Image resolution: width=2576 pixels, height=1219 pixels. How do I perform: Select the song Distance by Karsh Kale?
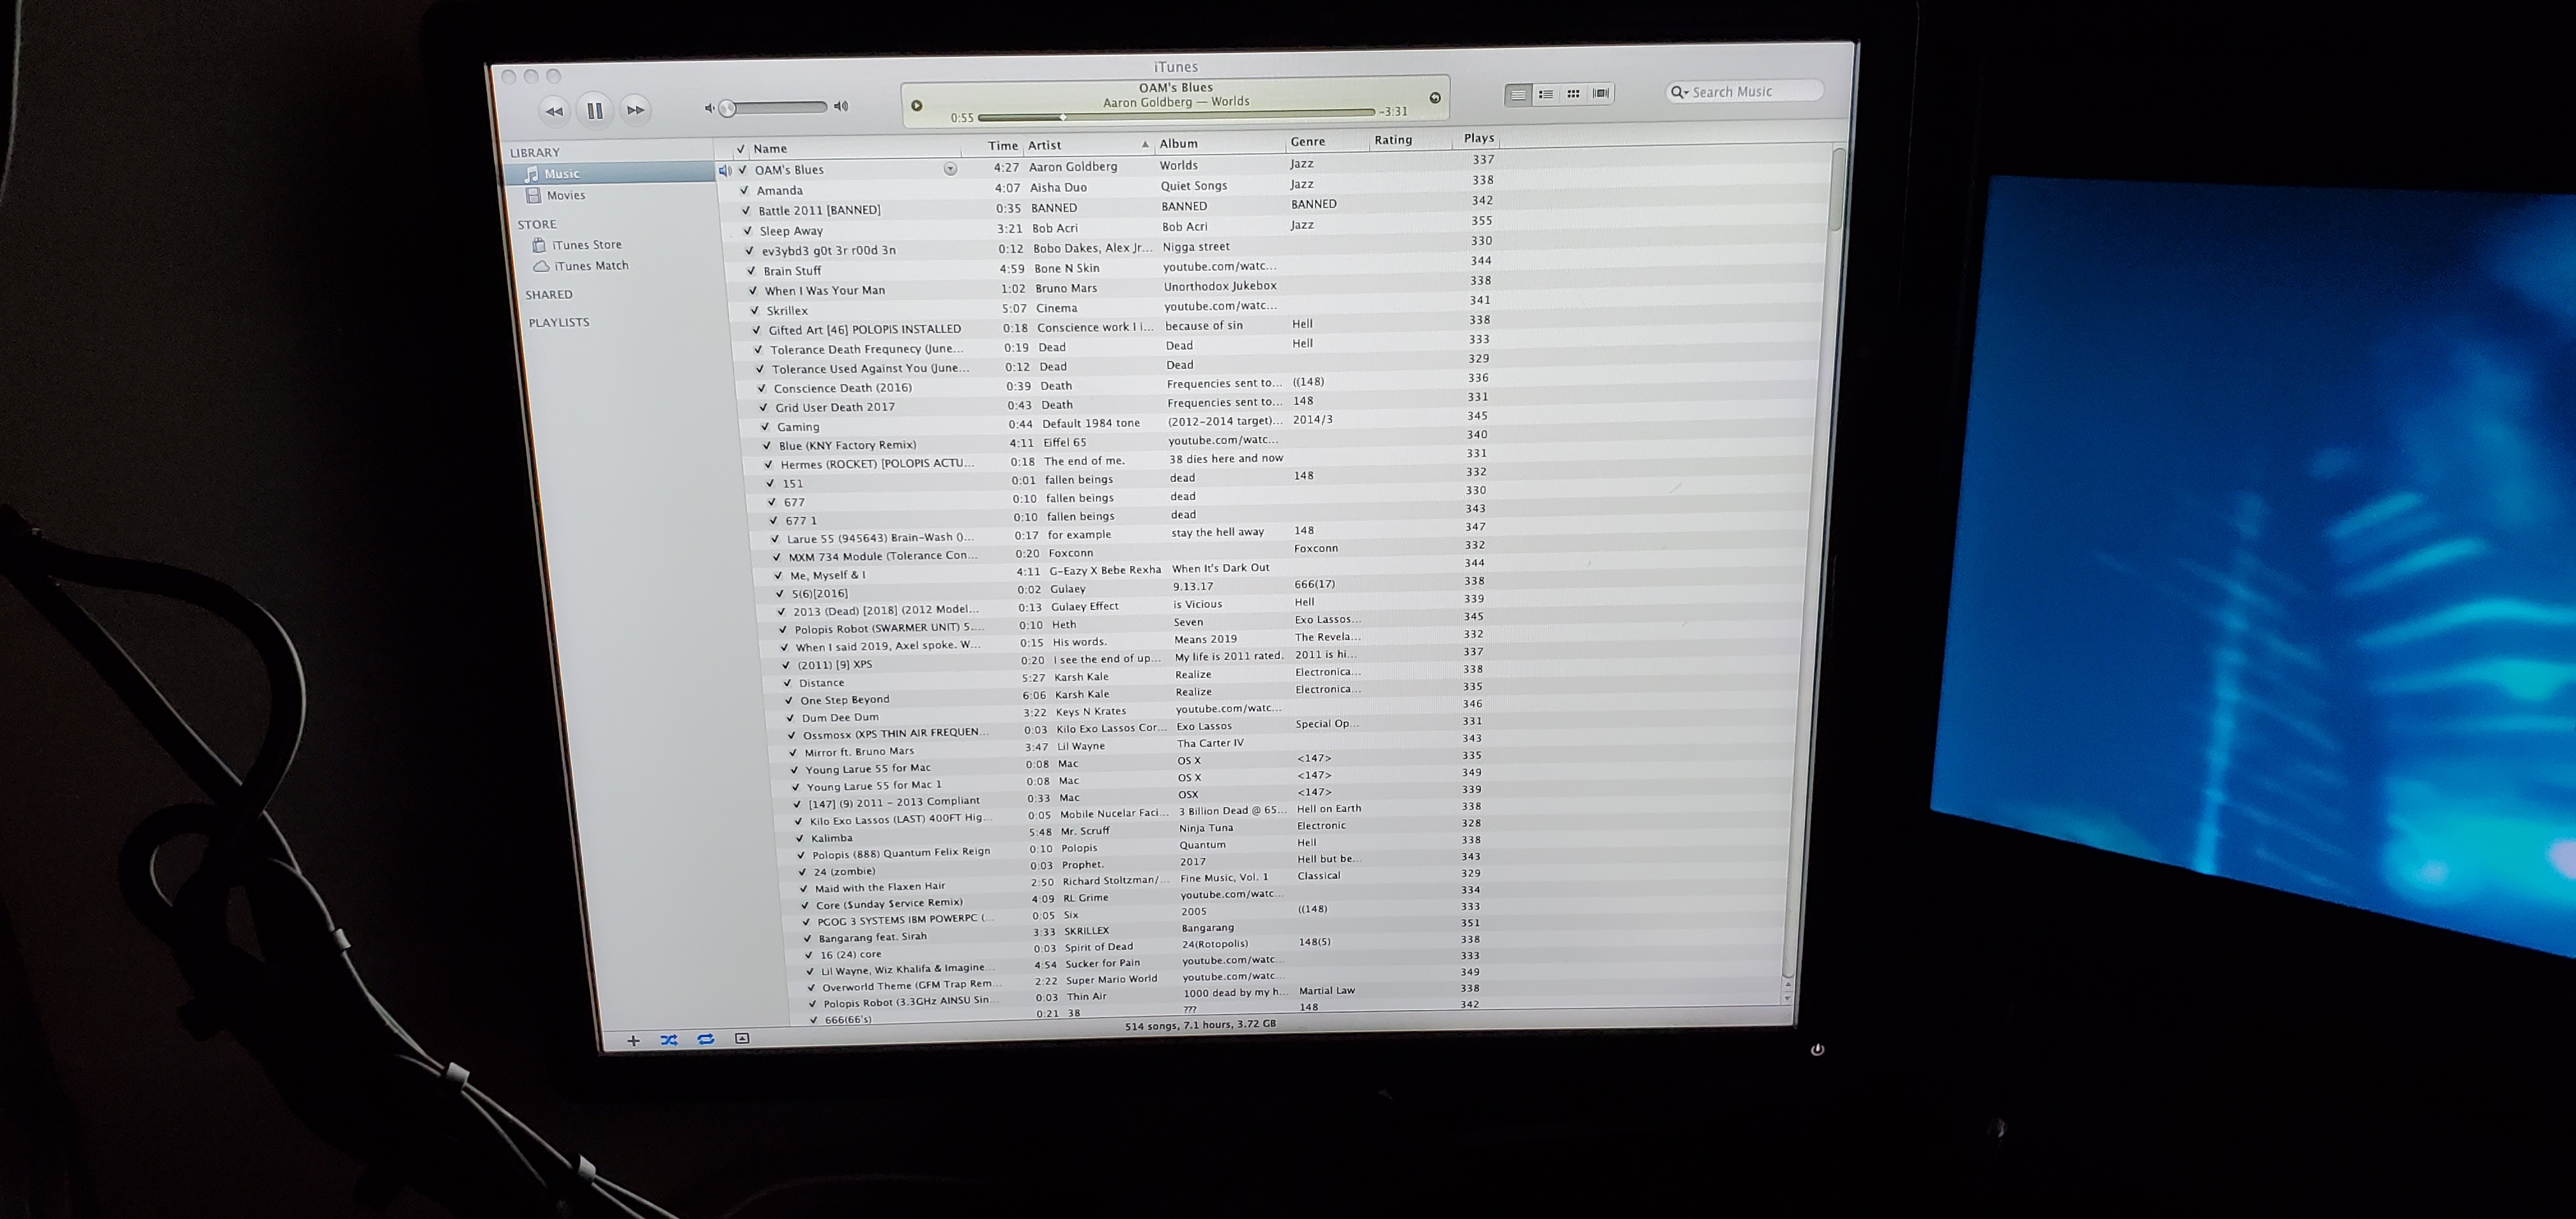(x=821, y=683)
